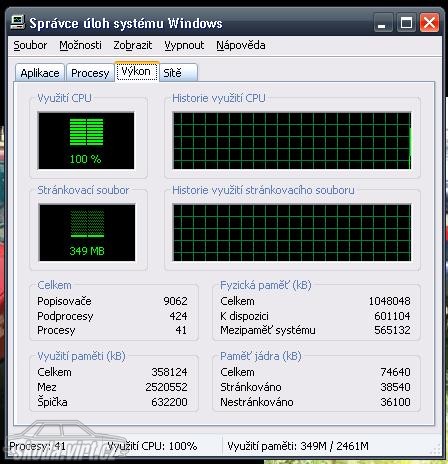The width and height of the screenshot is (448, 464).
Task: Click the K dispozici value 601104
Action: pos(392,316)
